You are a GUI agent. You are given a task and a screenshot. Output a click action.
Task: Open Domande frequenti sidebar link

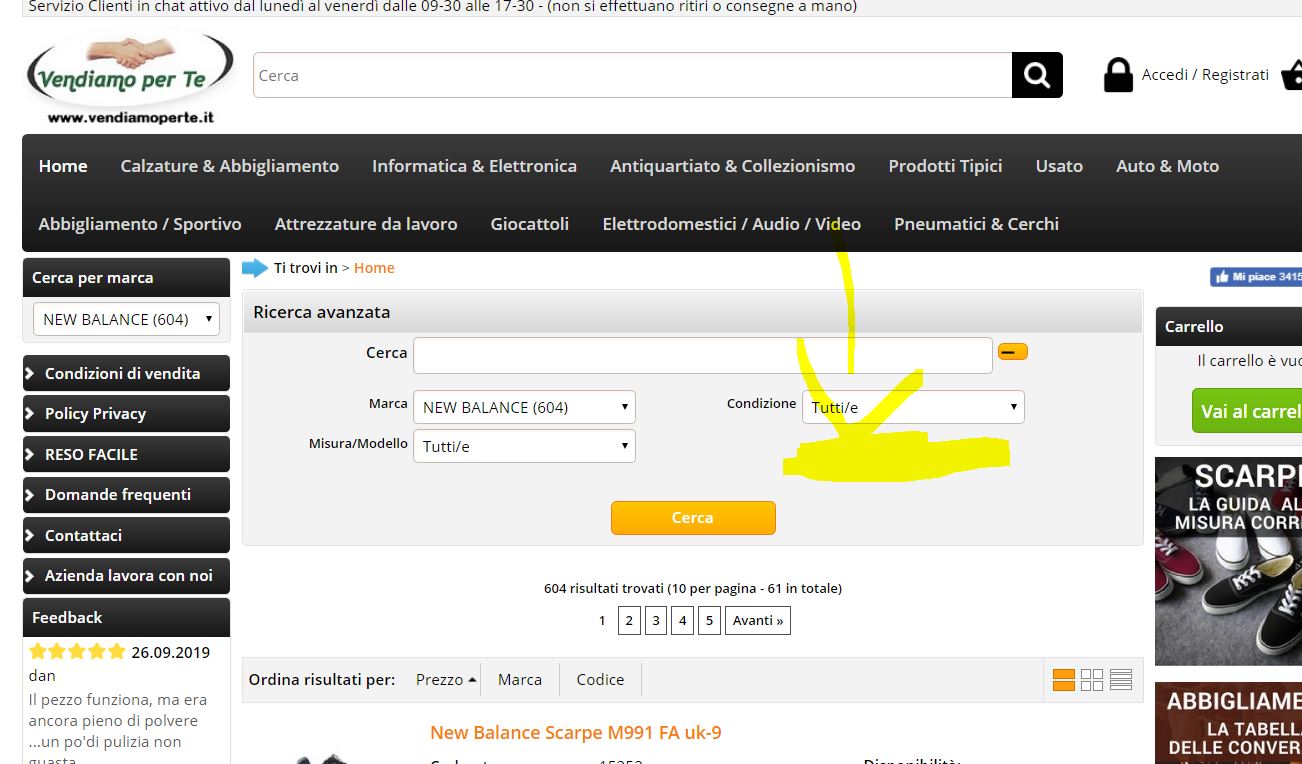(126, 495)
